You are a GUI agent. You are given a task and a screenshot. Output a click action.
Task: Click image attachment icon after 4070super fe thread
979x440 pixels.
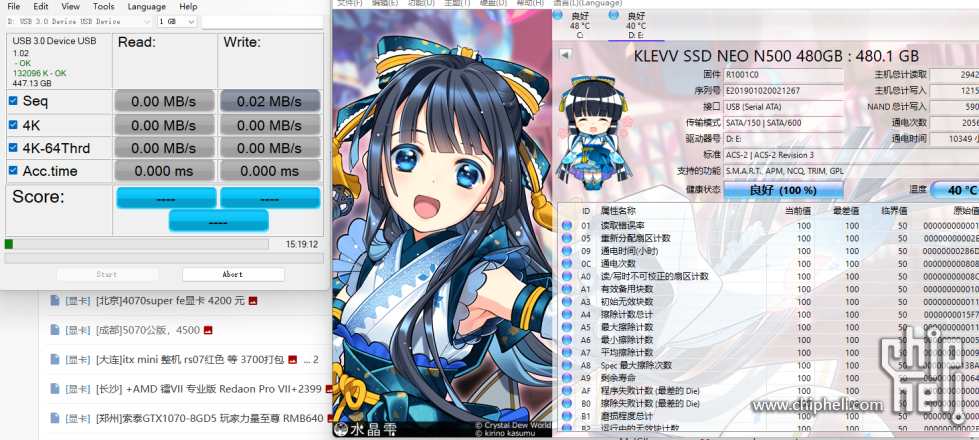[x=253, y=301]
